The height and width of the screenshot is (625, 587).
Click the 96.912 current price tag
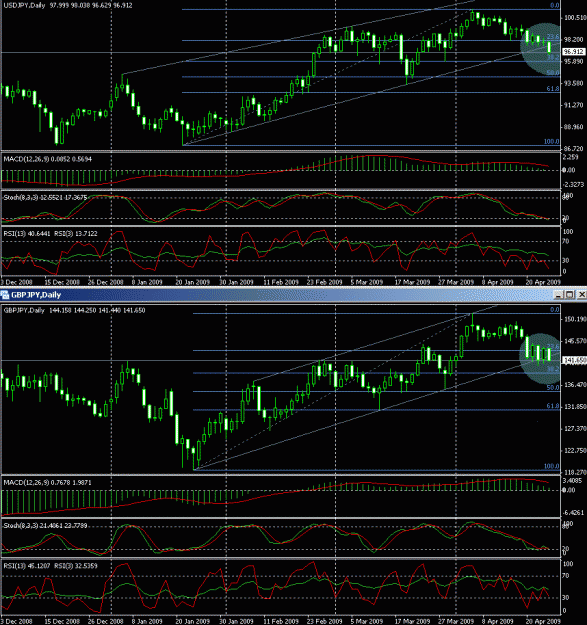(x=574, y=52)
